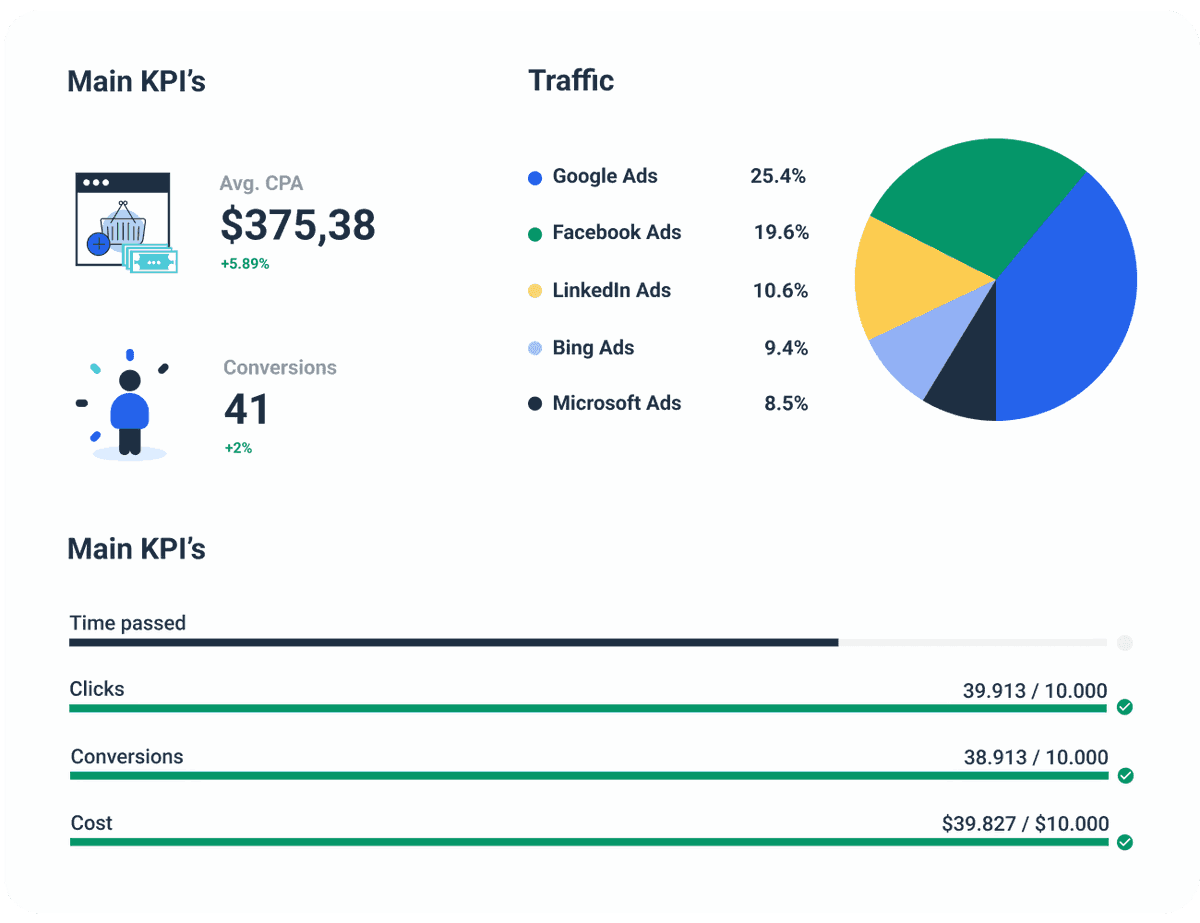Click the blue Google Ads legend dot

pos(537,176)
